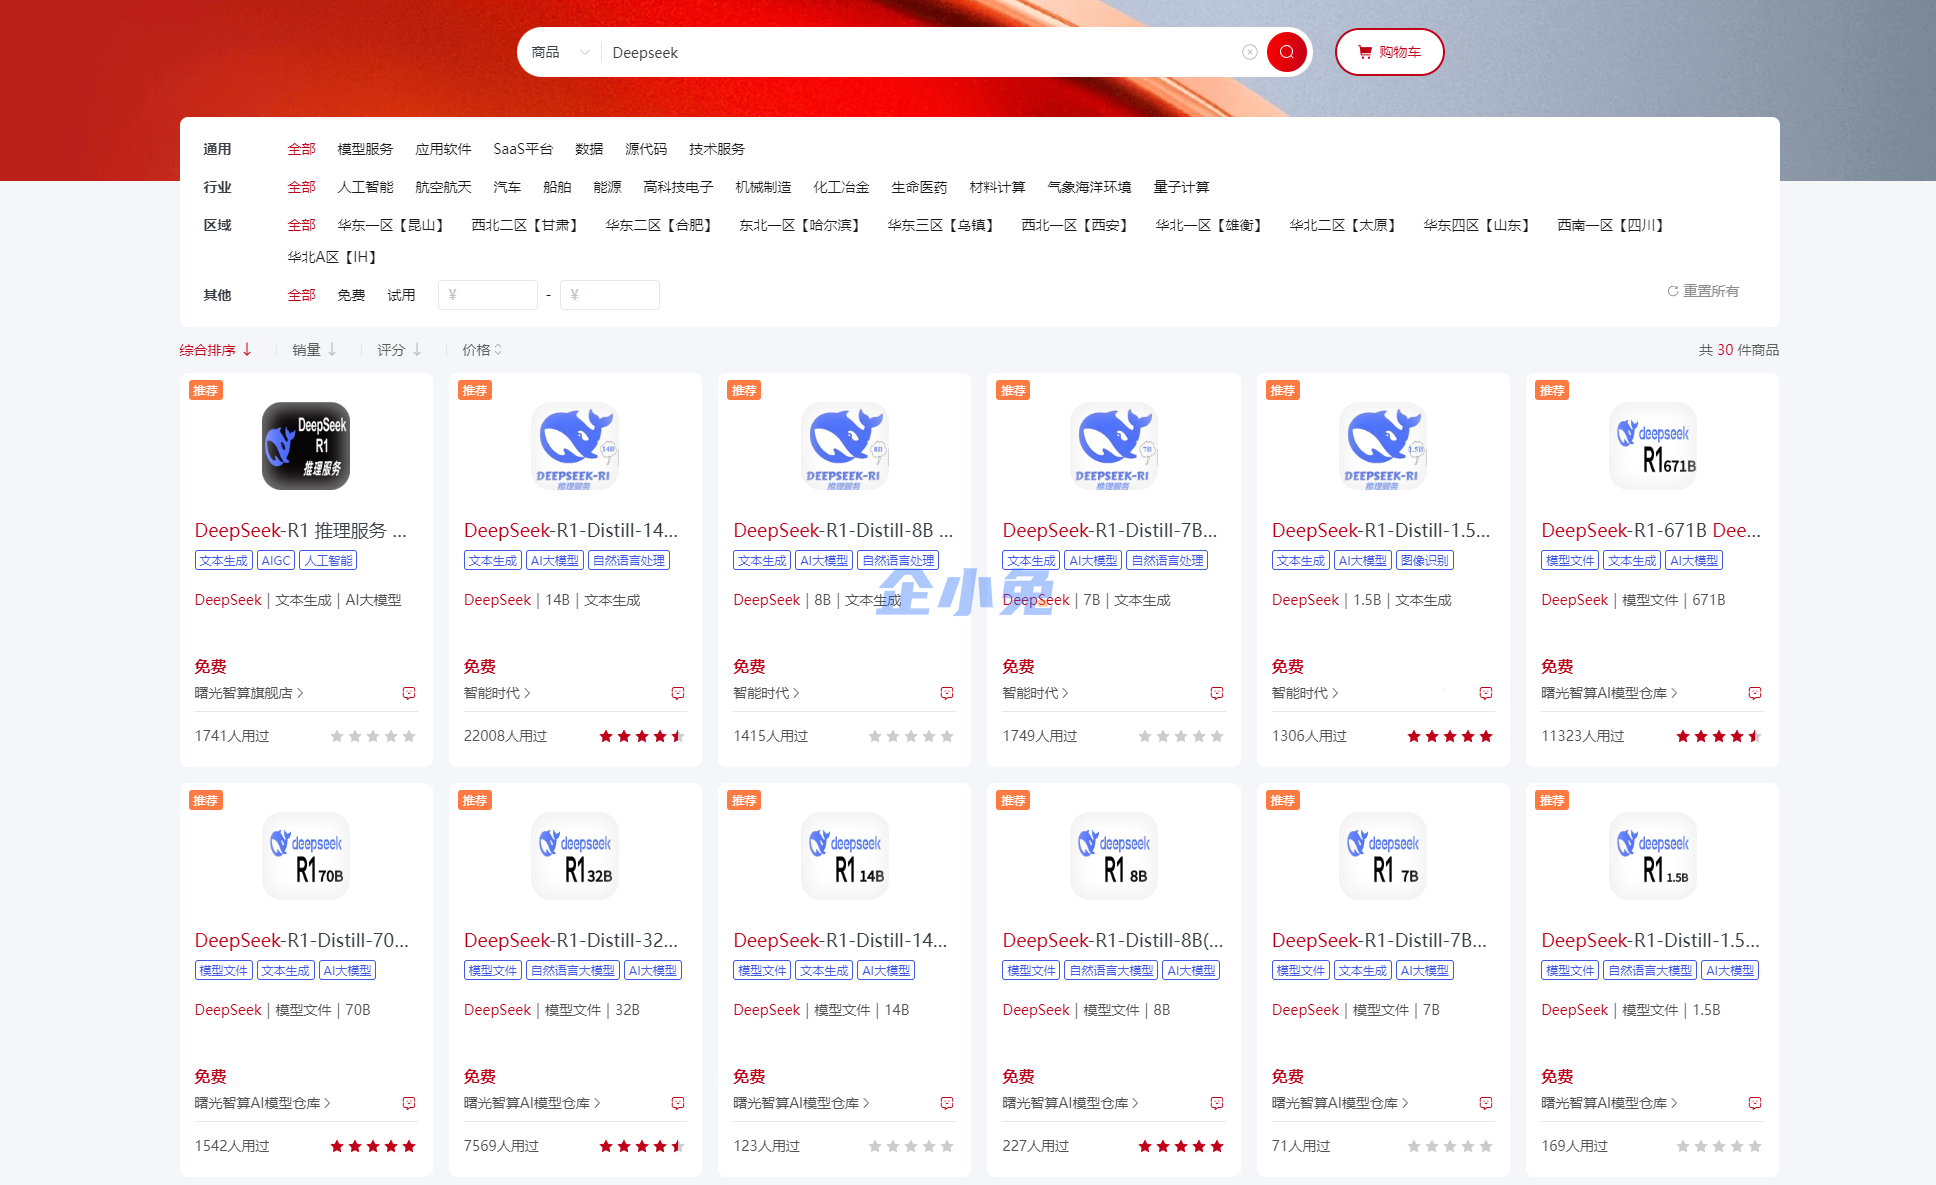
Task: Reset all filters with 重置所有
Action: tap(1703, 291)
